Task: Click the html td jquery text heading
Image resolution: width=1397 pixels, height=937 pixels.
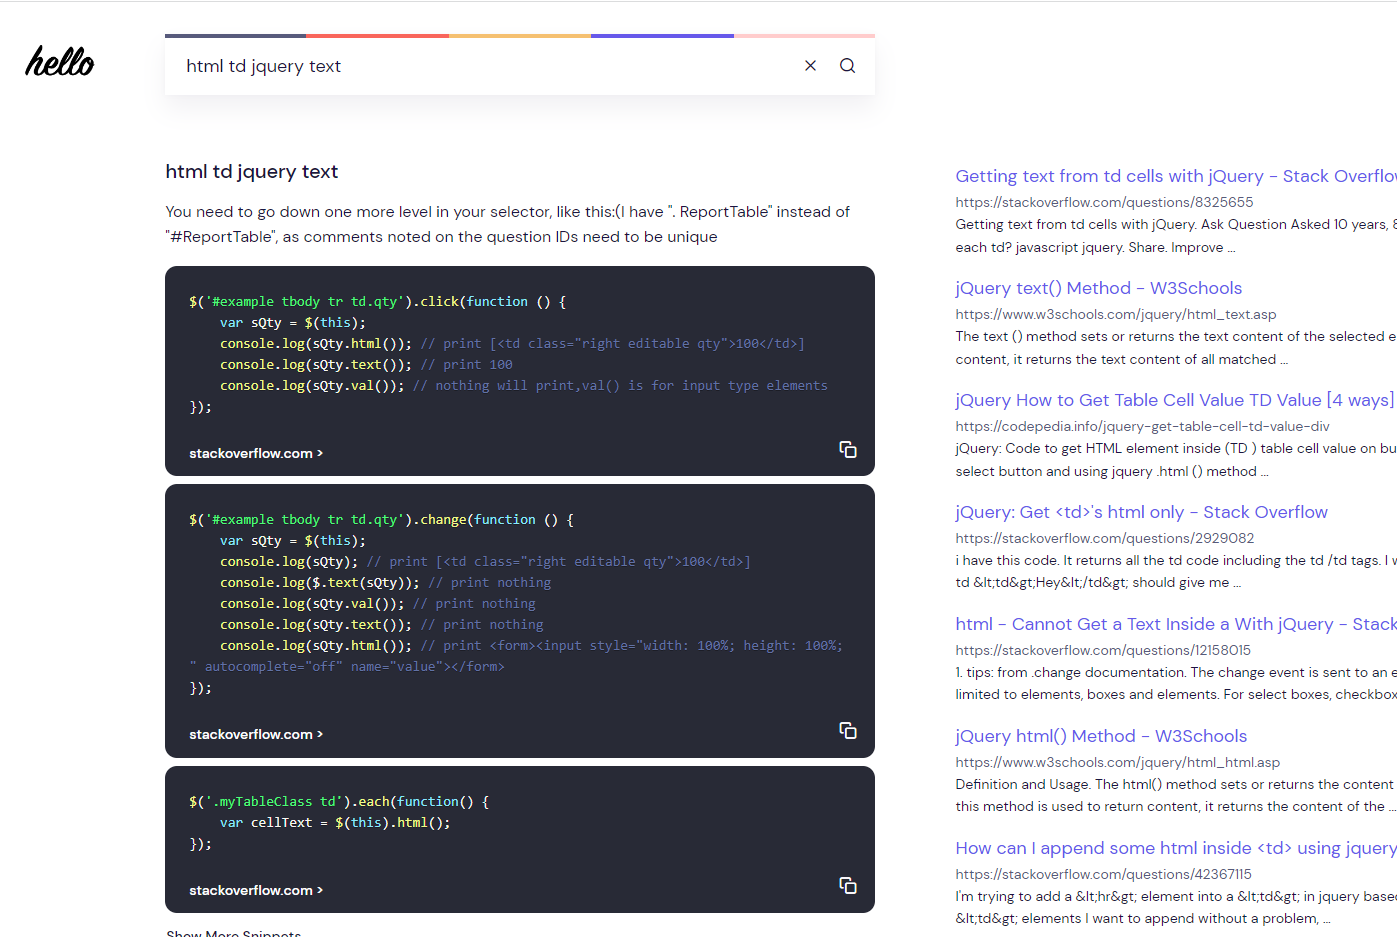Action: coord(252,172)
